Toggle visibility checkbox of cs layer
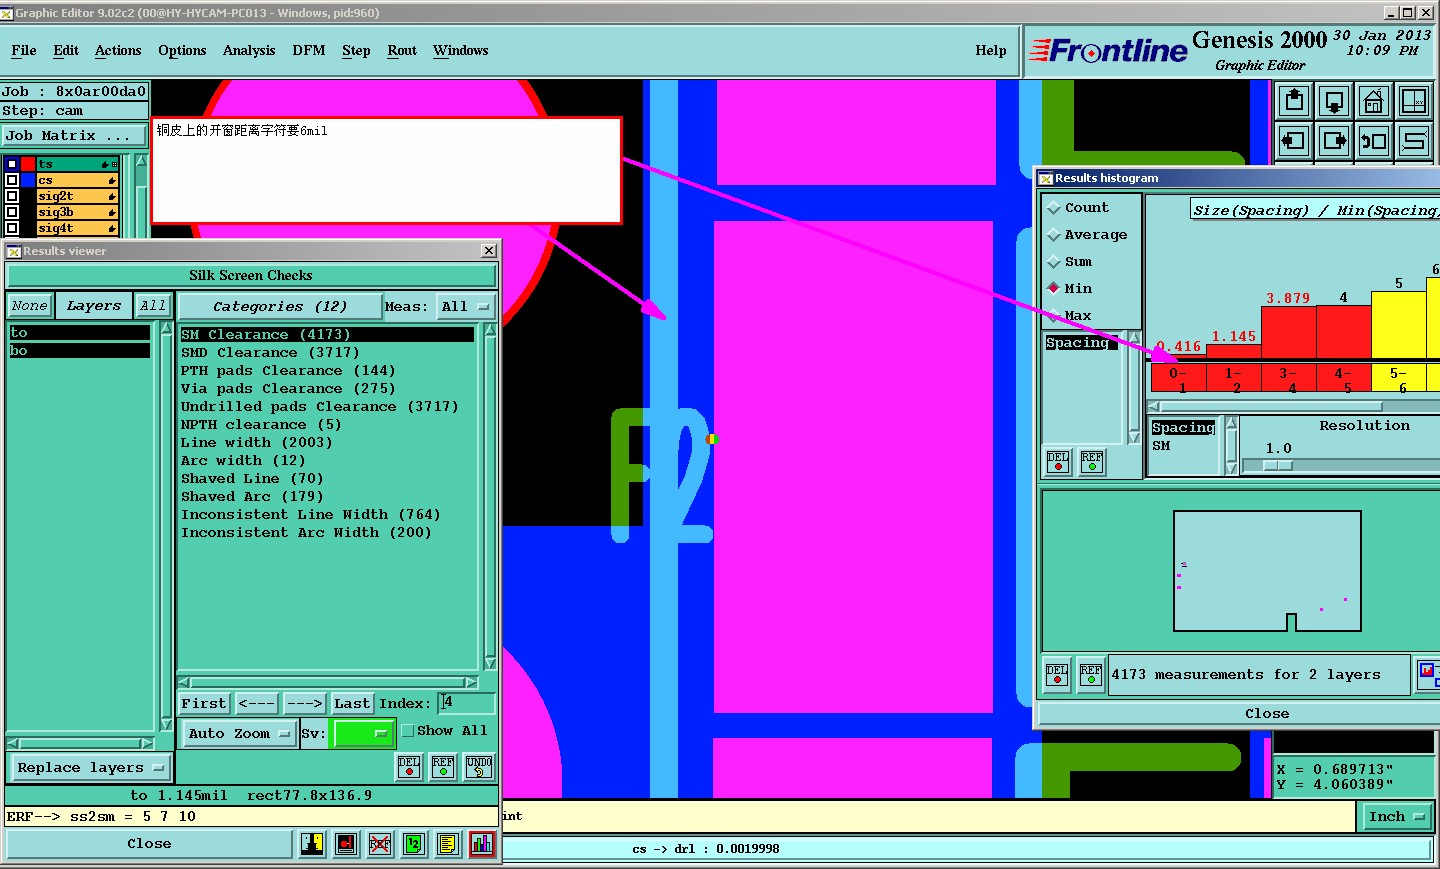Image resolution: width=1440 pixels, height=869 pixels. 12,180
